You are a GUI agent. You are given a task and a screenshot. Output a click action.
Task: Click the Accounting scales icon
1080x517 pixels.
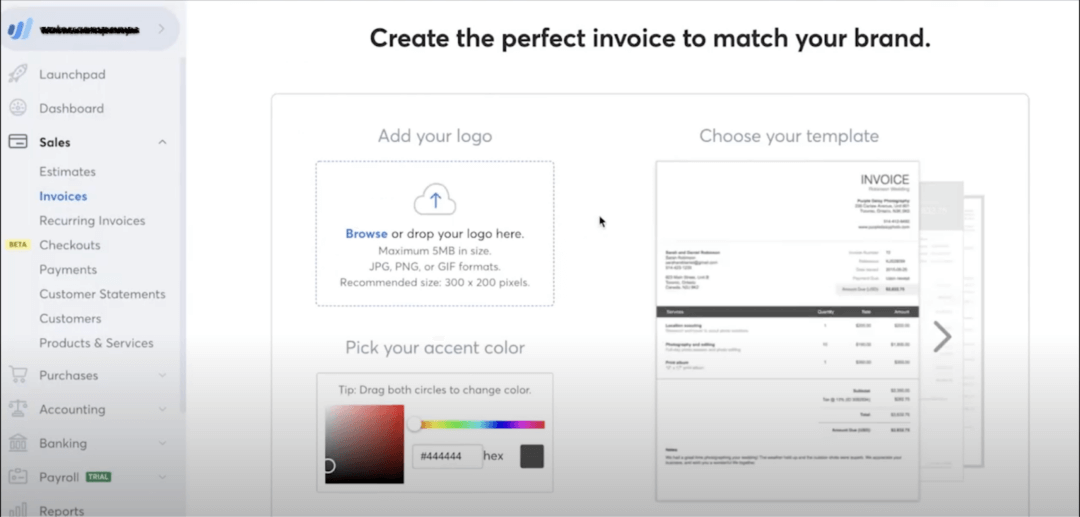click(18, 410)
